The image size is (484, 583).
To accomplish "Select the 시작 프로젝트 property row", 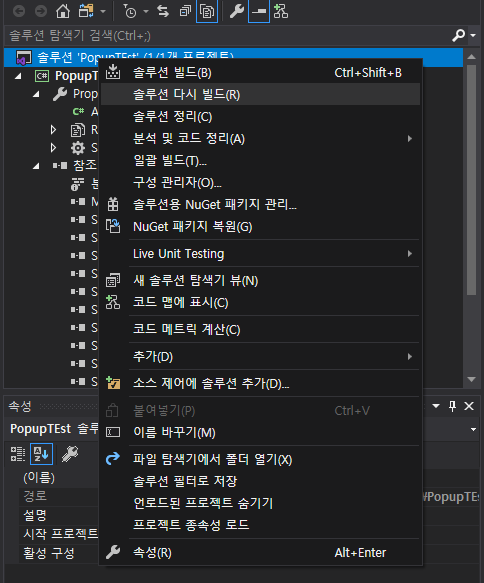I will click(58, 534).
